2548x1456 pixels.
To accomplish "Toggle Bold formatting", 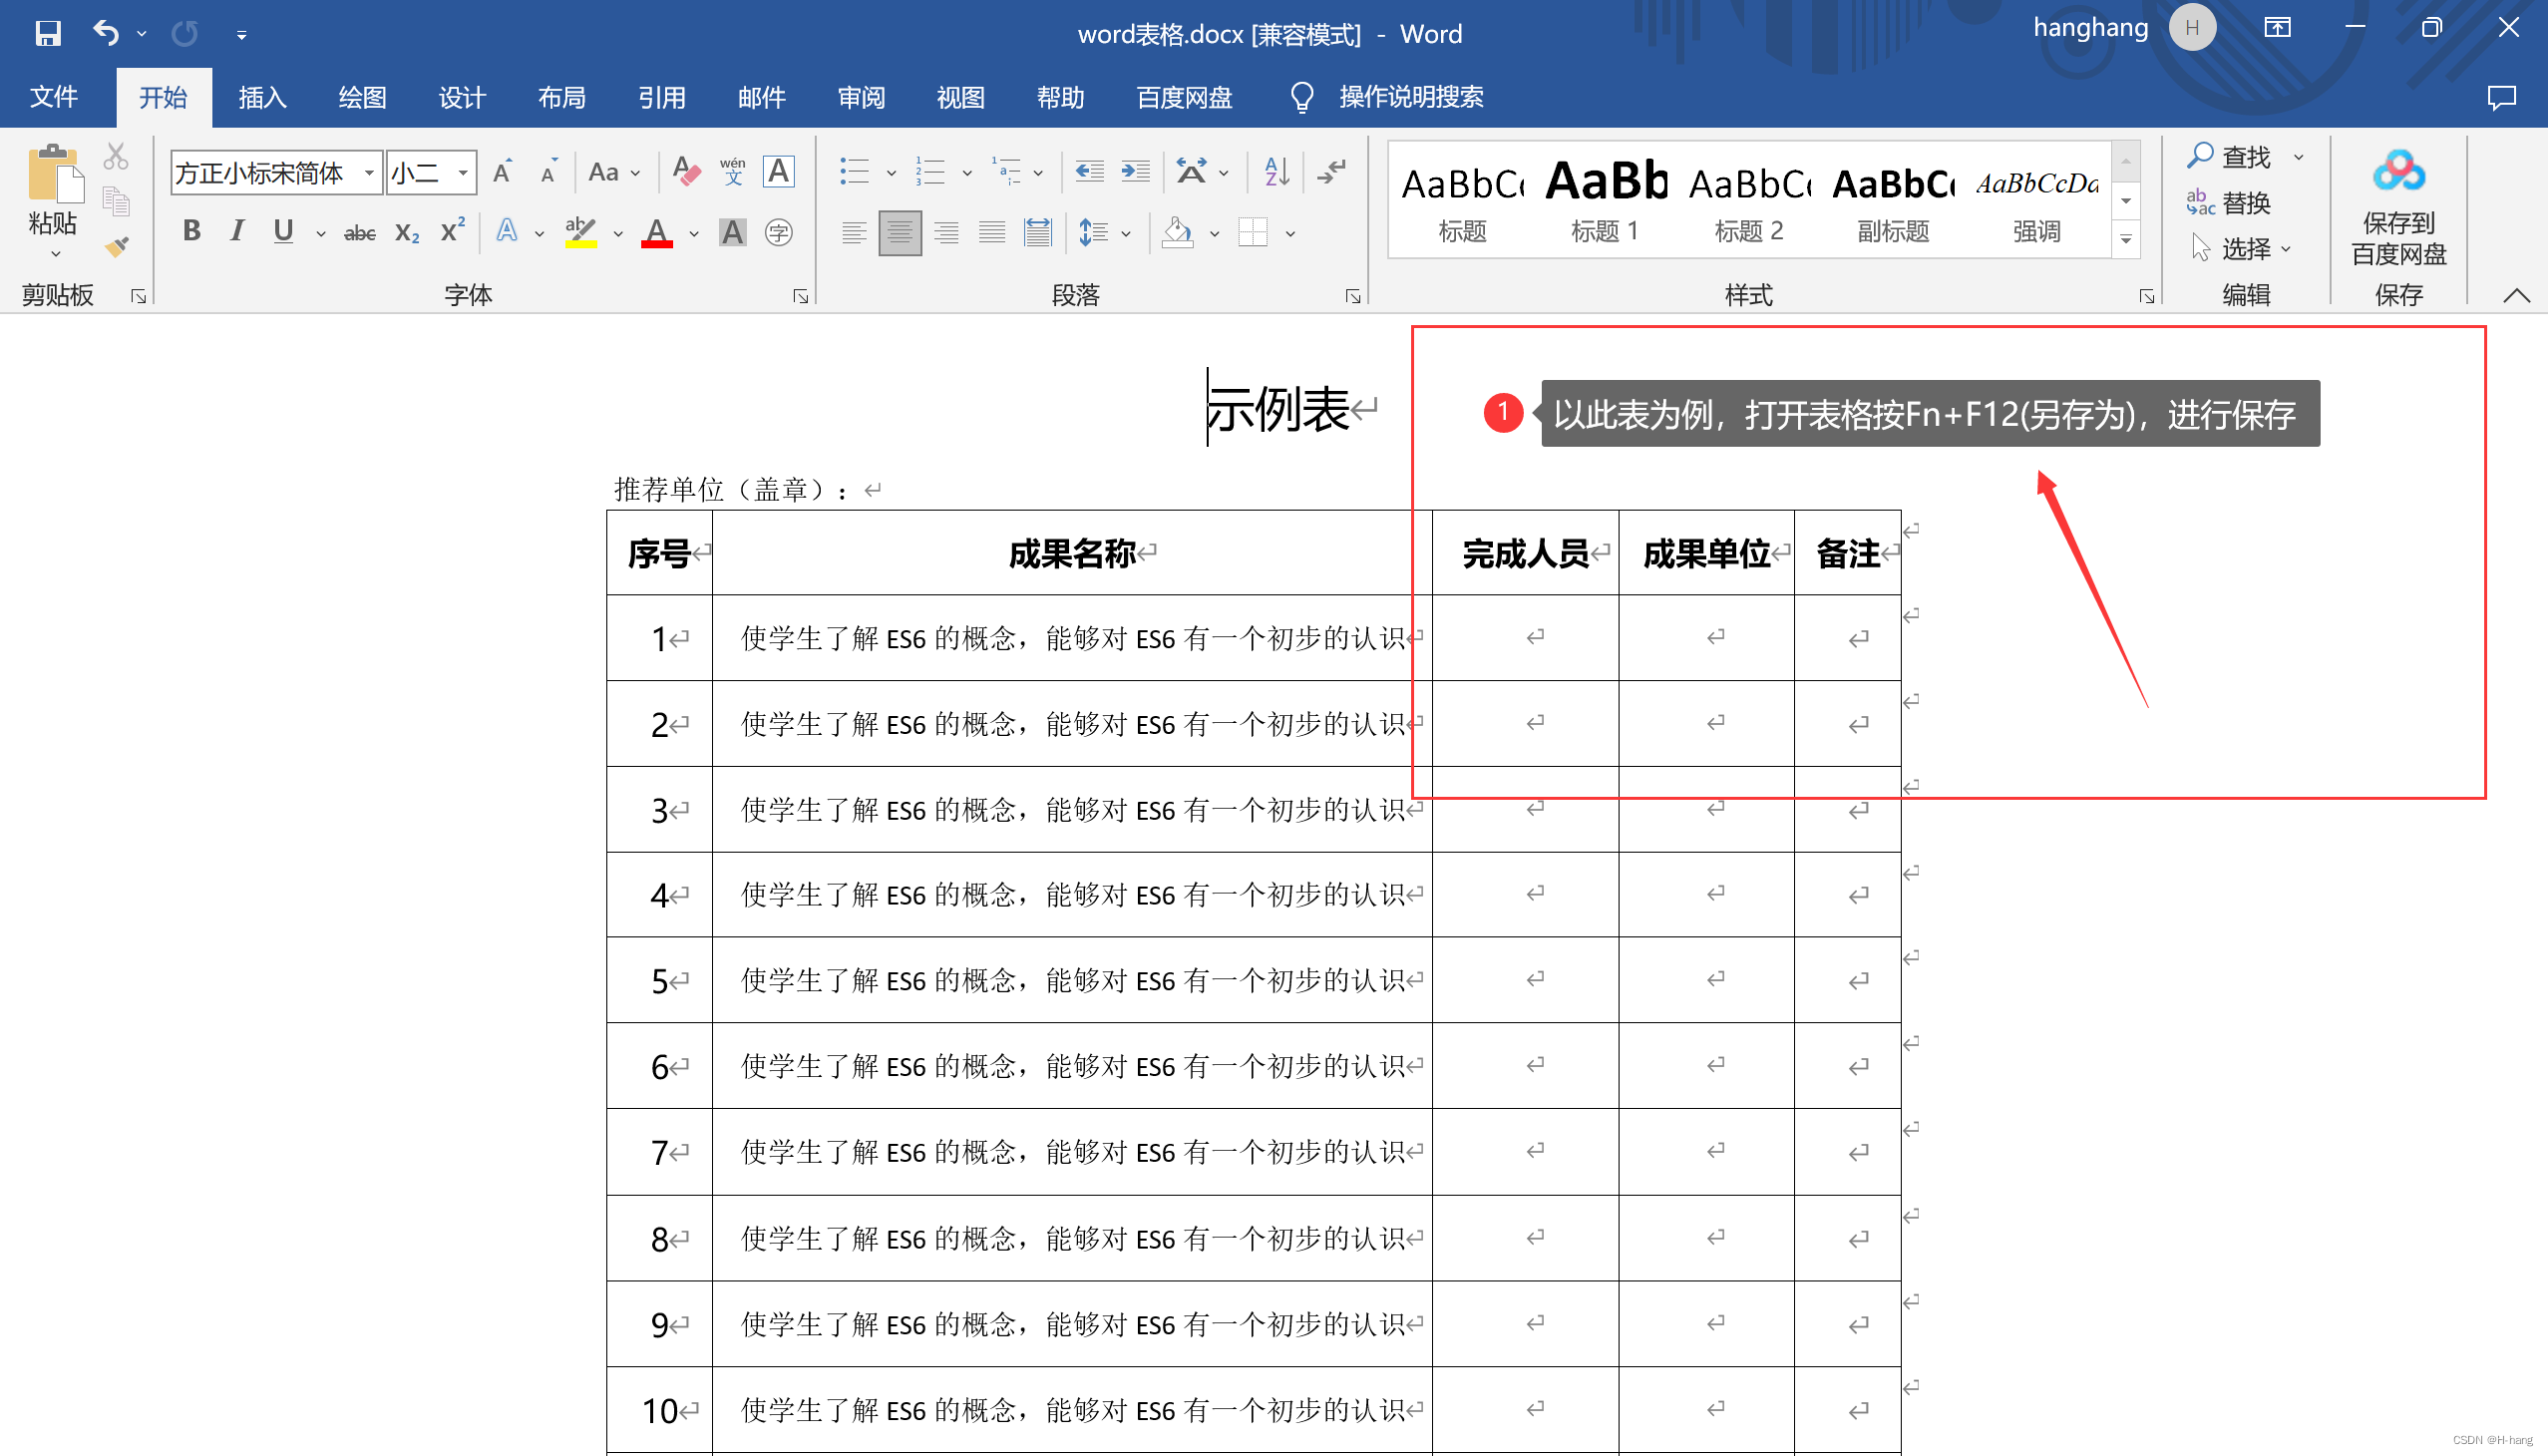I will point(191,232).
